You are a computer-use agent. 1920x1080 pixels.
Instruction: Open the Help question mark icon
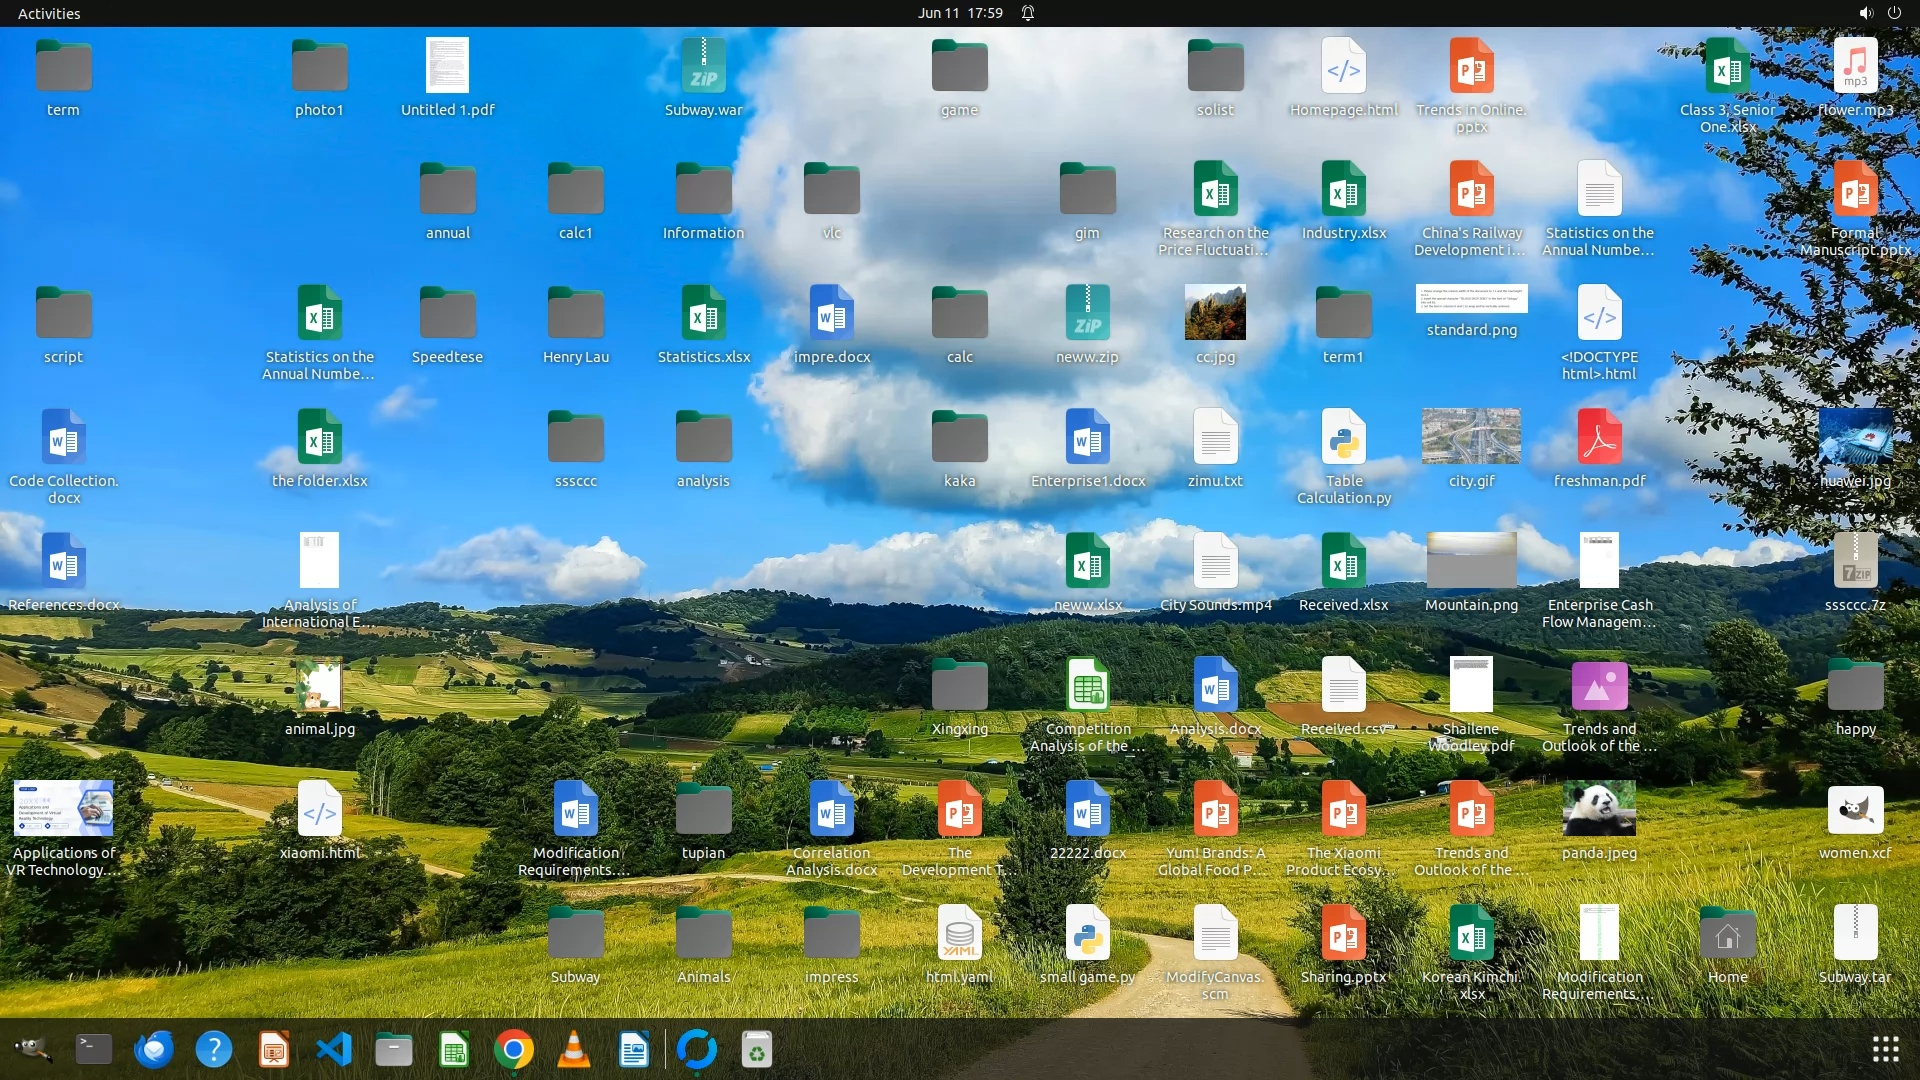[x=214, y=1049]
